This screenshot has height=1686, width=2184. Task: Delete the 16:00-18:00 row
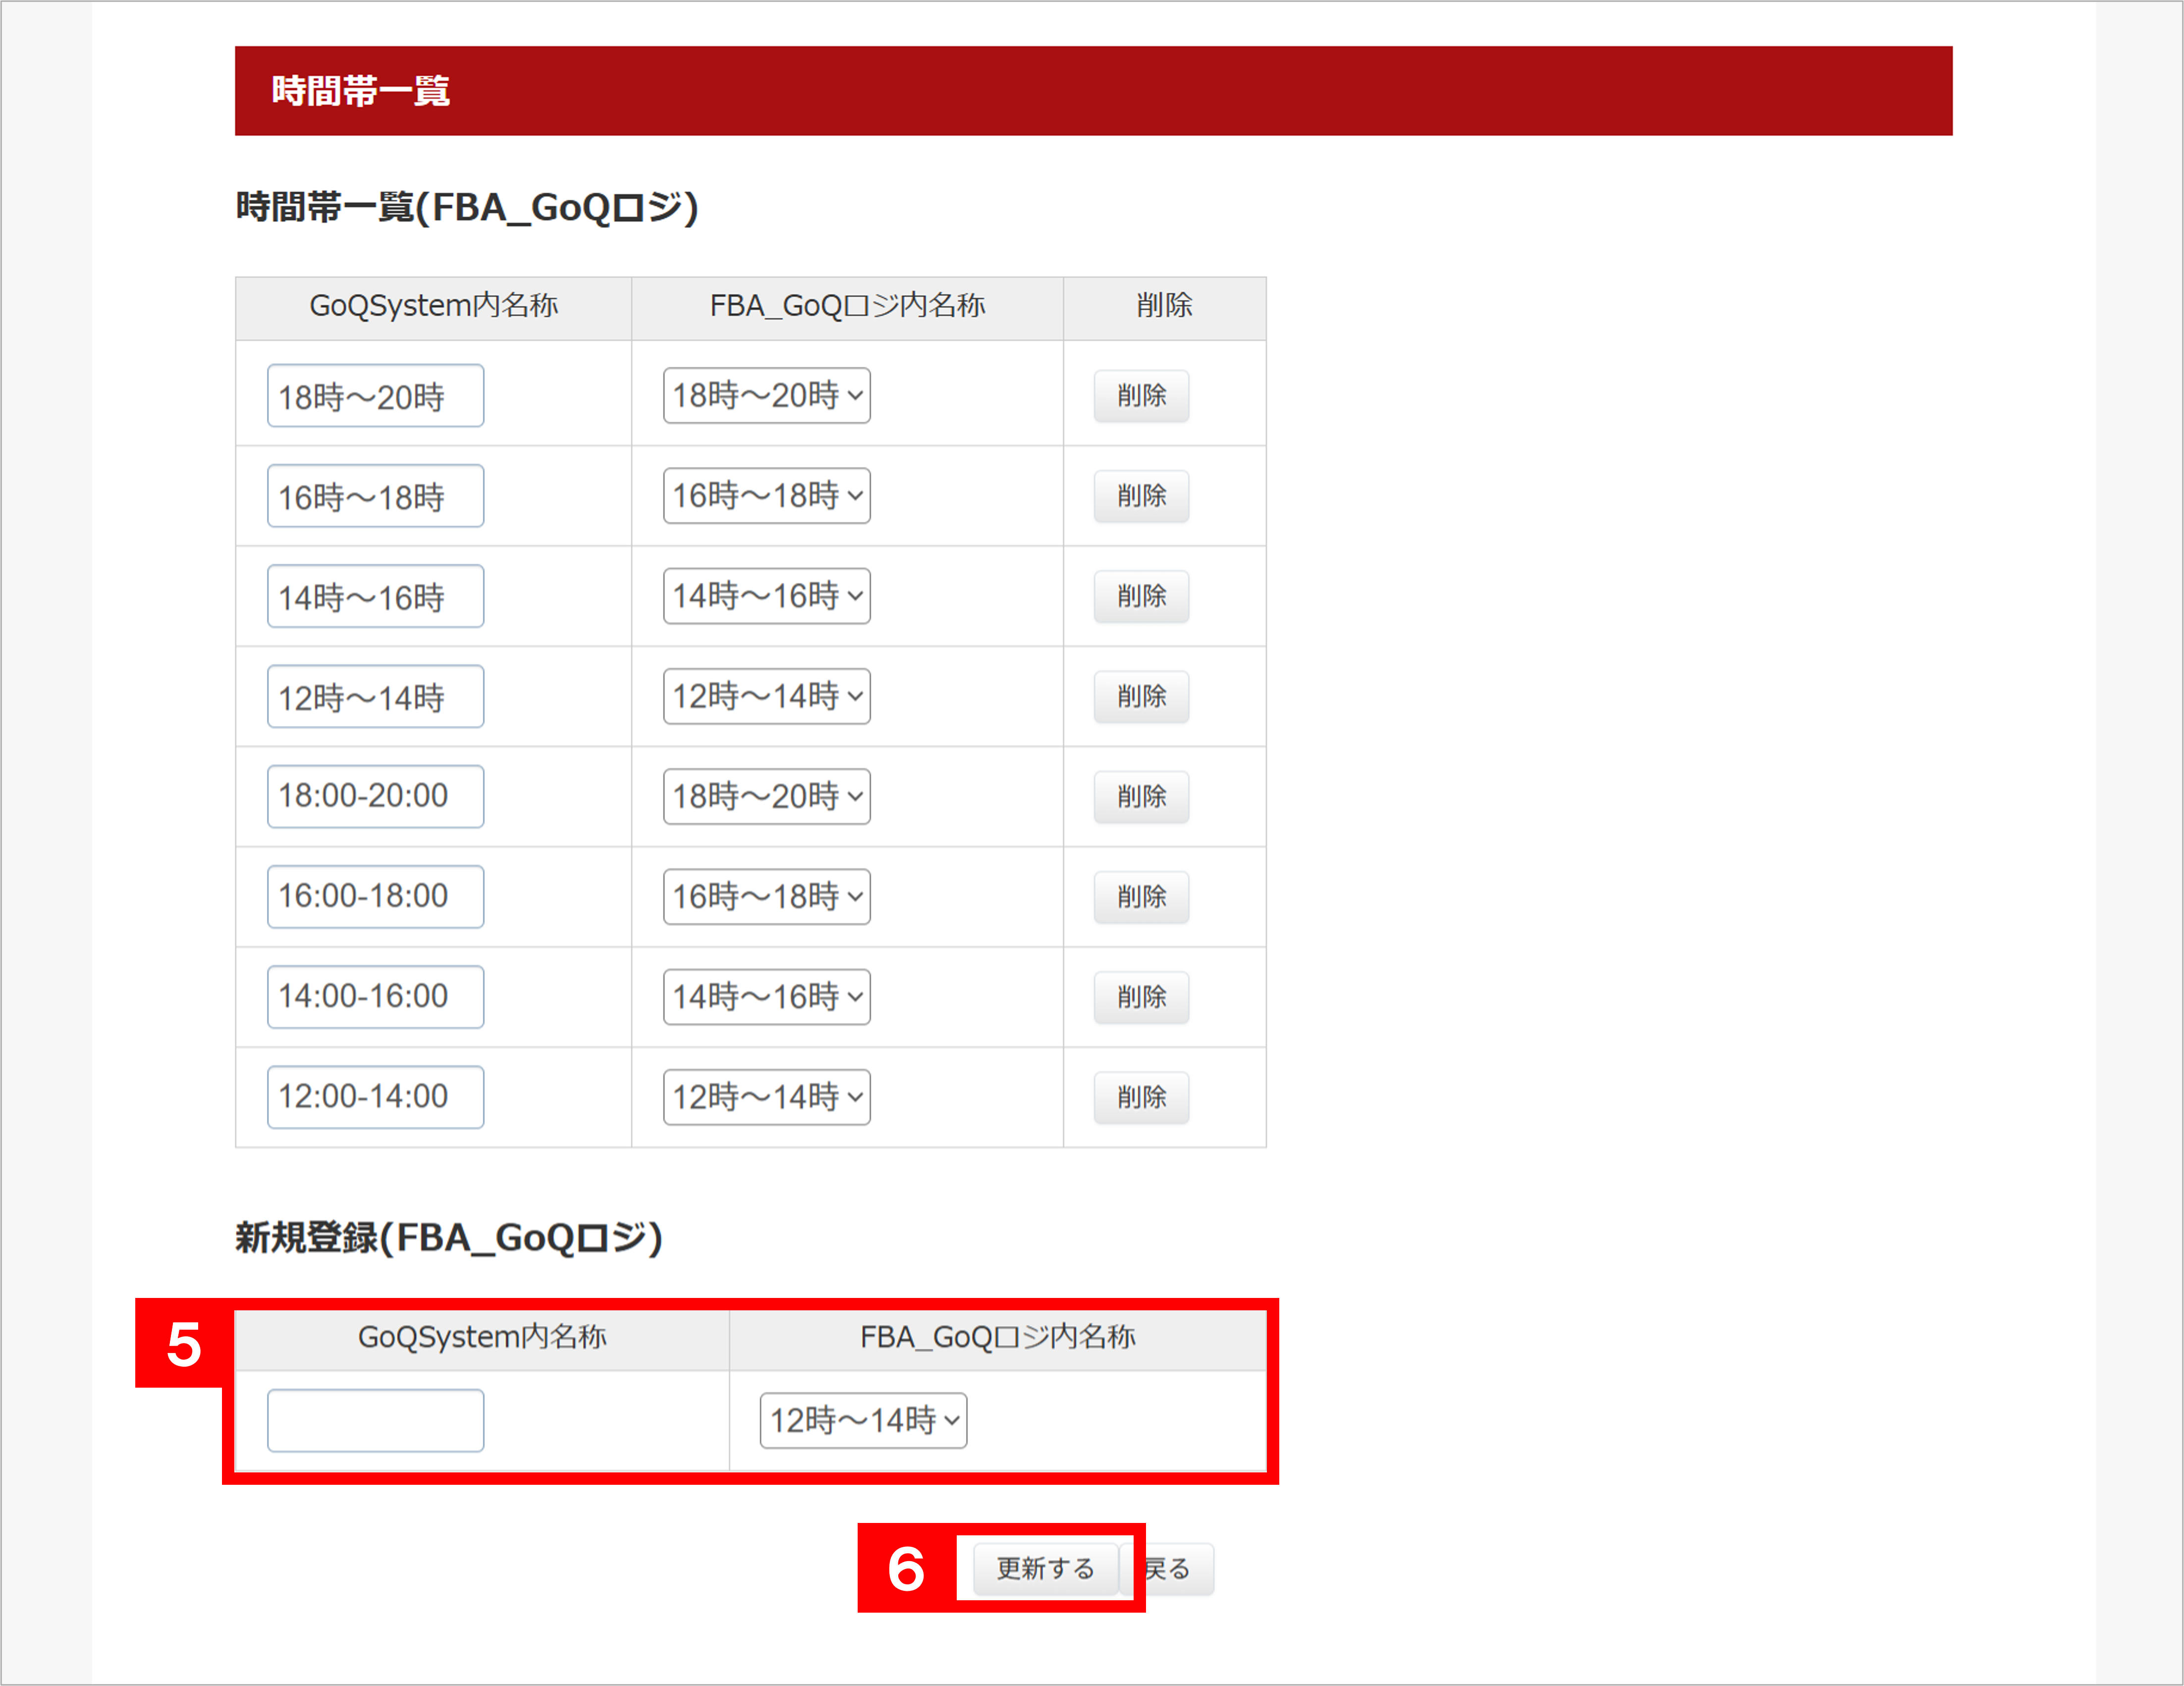[x=1141, y=896]
